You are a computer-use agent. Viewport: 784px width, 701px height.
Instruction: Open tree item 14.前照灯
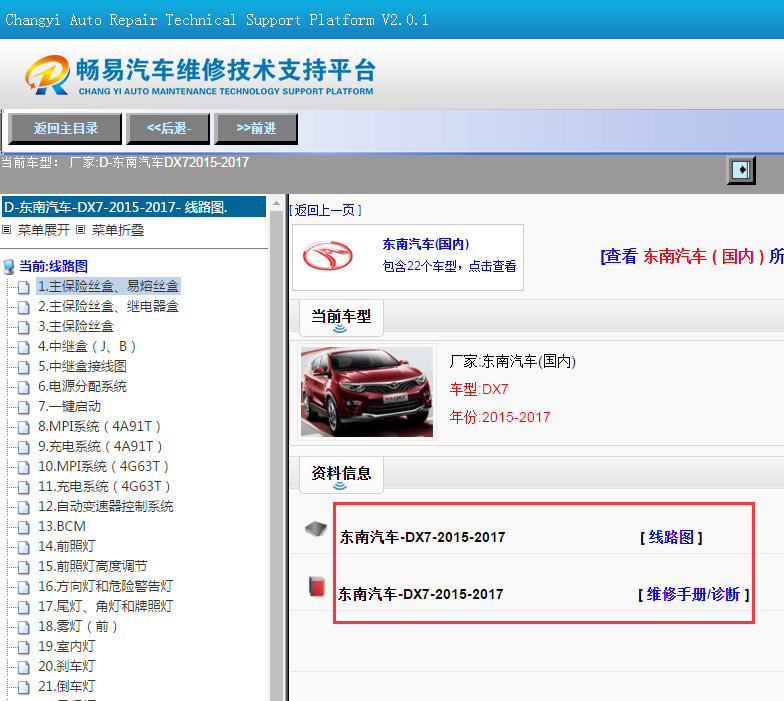[x=66, y=546]
